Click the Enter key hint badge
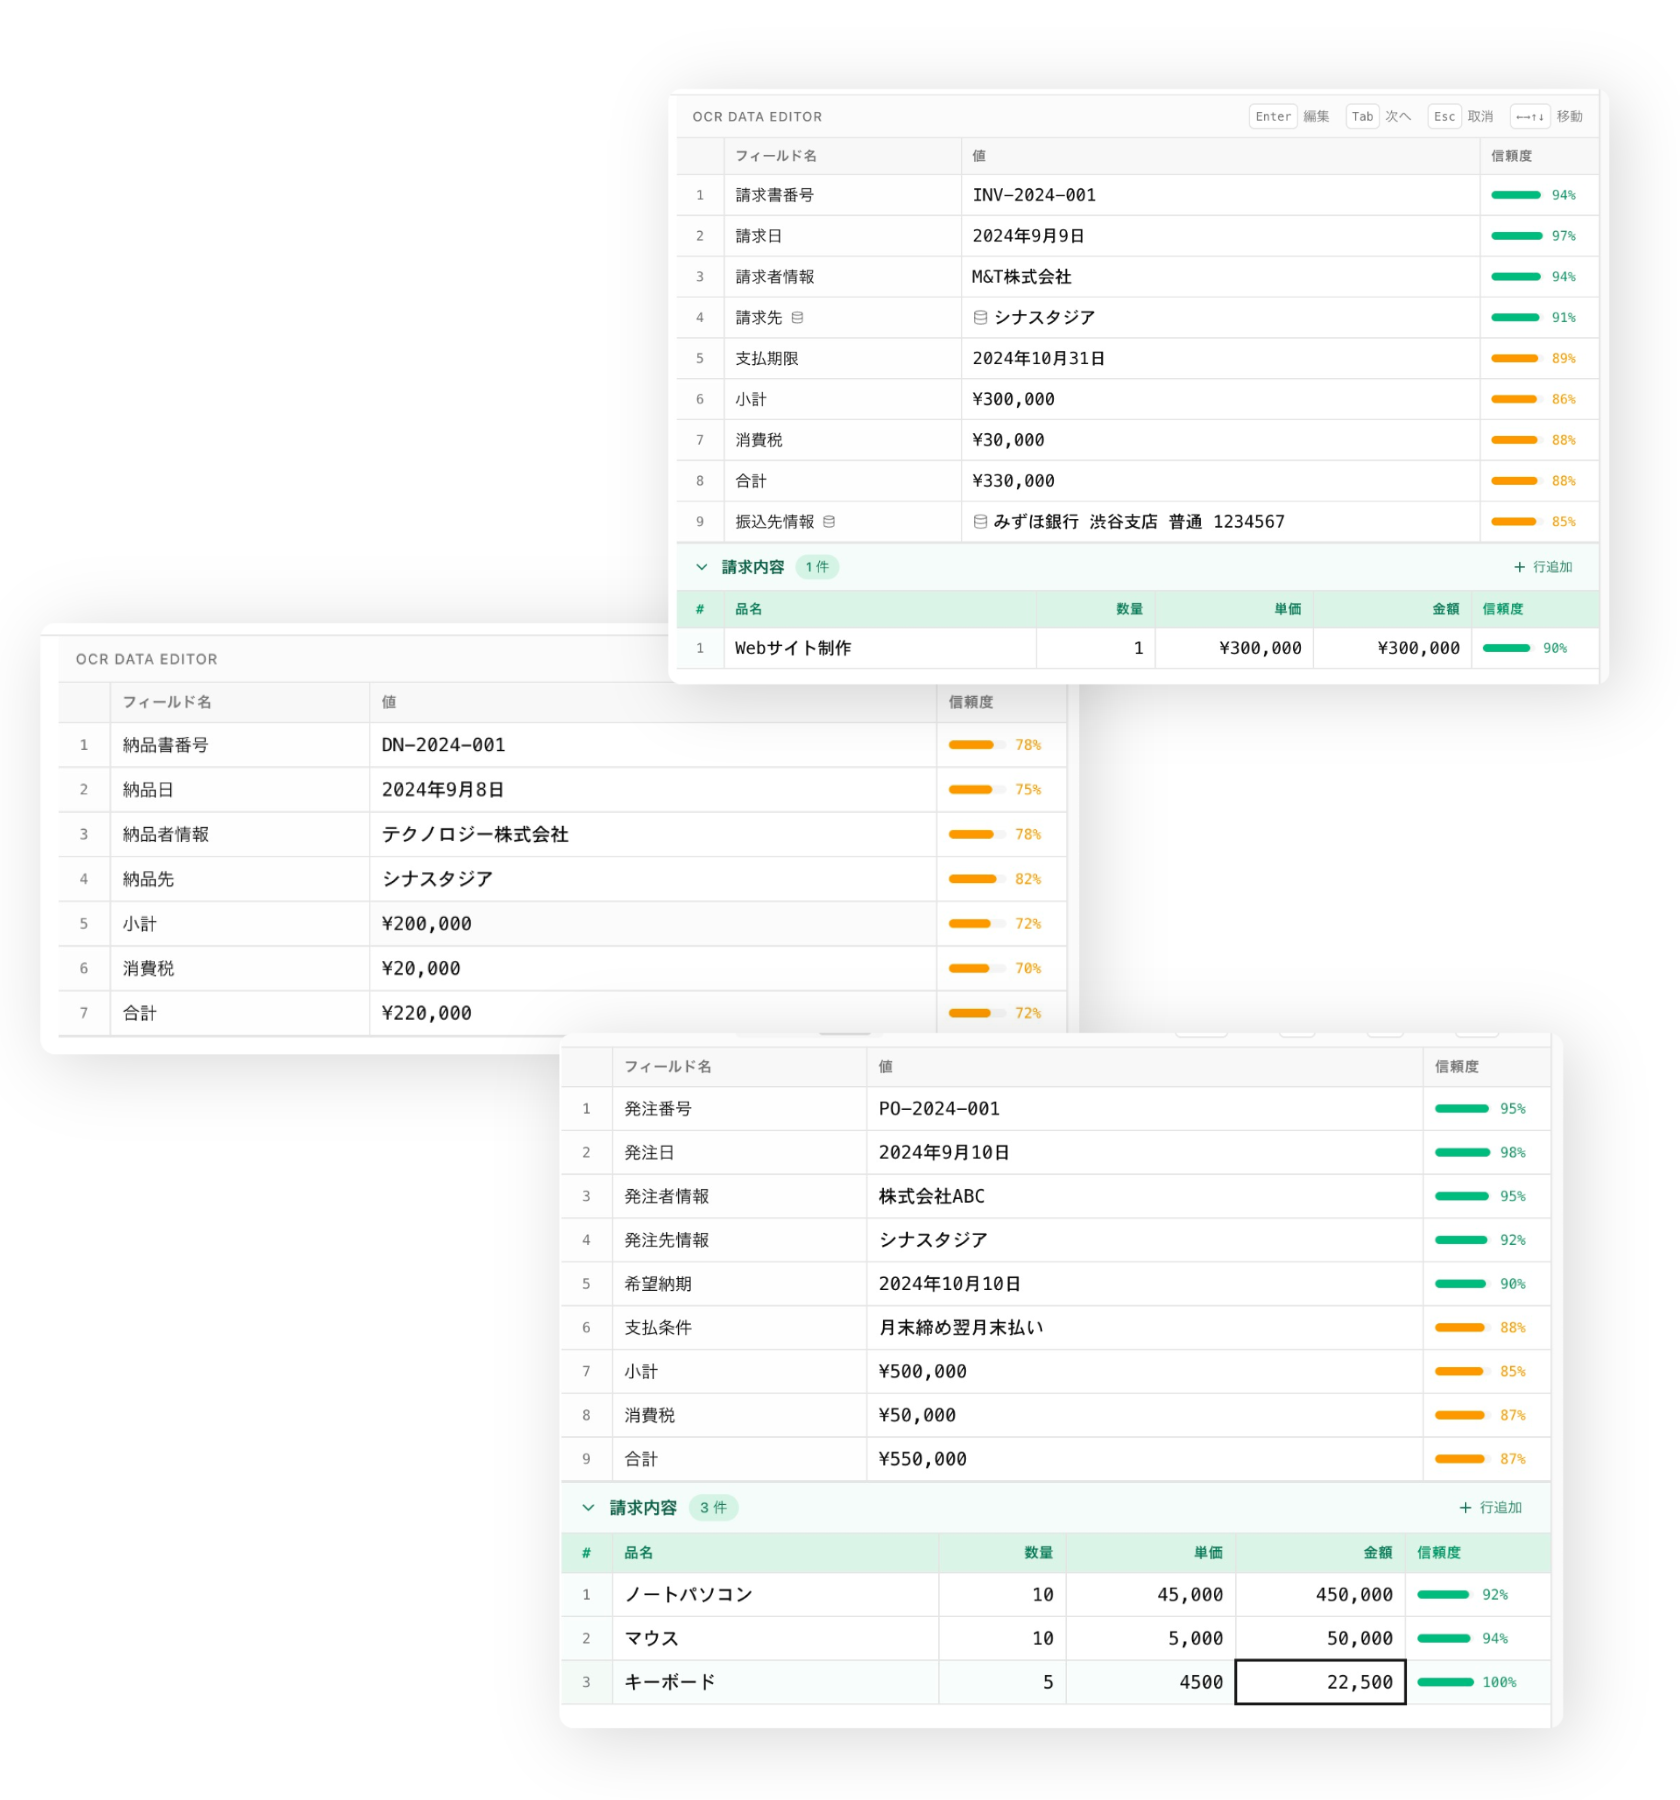The width and height of the screenshot is (1680, 1800). coord(1272,117)
